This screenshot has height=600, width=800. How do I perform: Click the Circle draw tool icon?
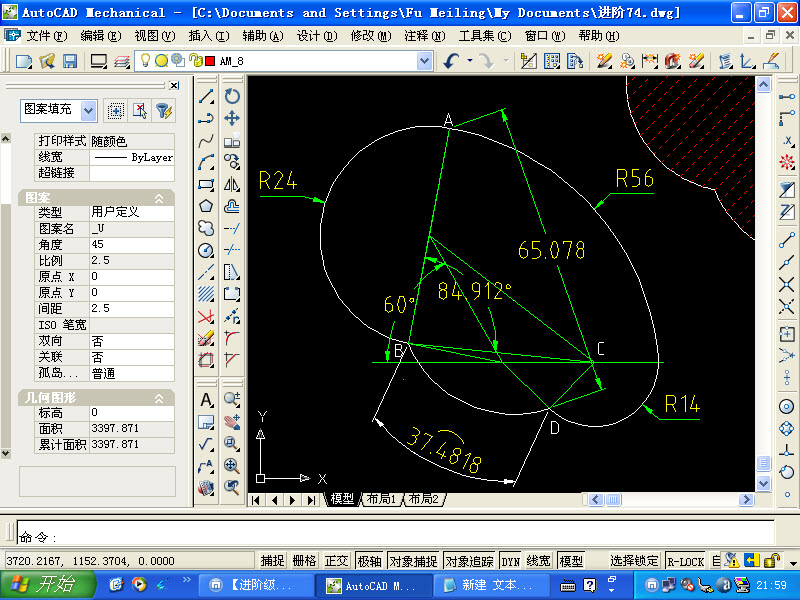(x=206, y=250)
